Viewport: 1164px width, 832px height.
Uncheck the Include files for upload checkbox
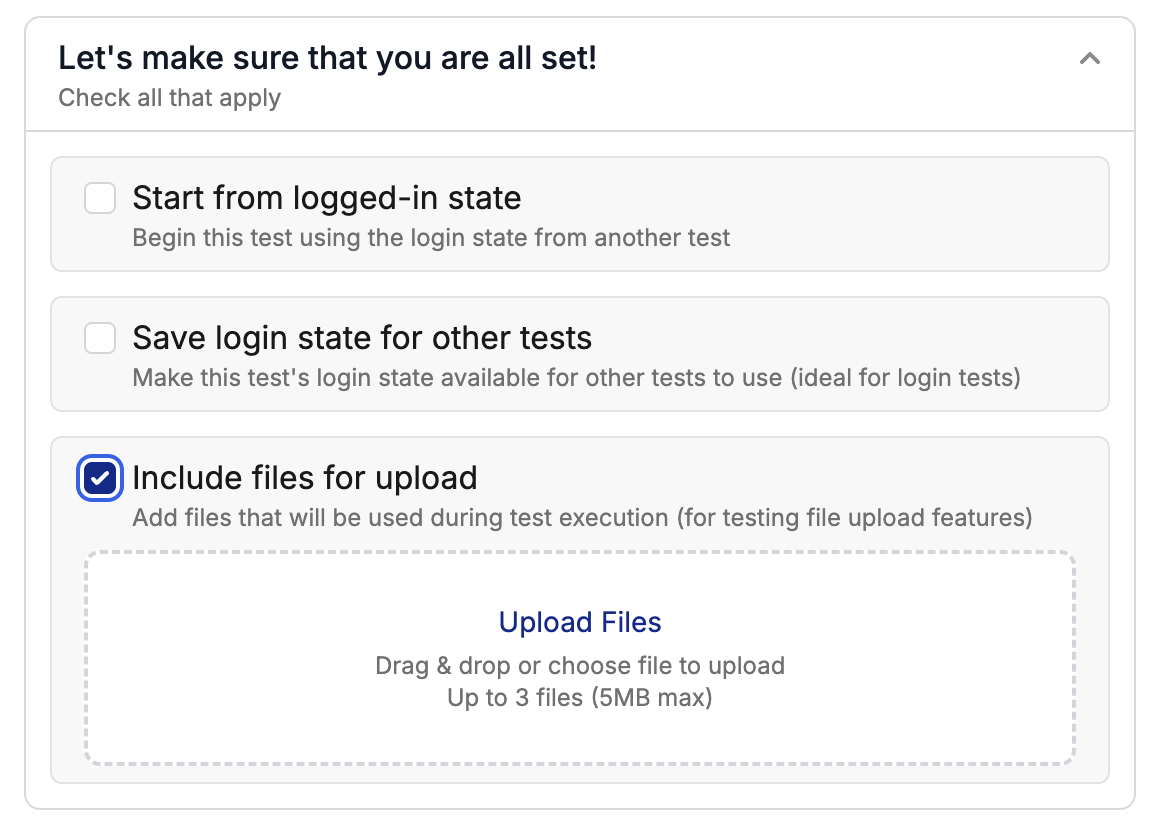click(x=100, y=478)
